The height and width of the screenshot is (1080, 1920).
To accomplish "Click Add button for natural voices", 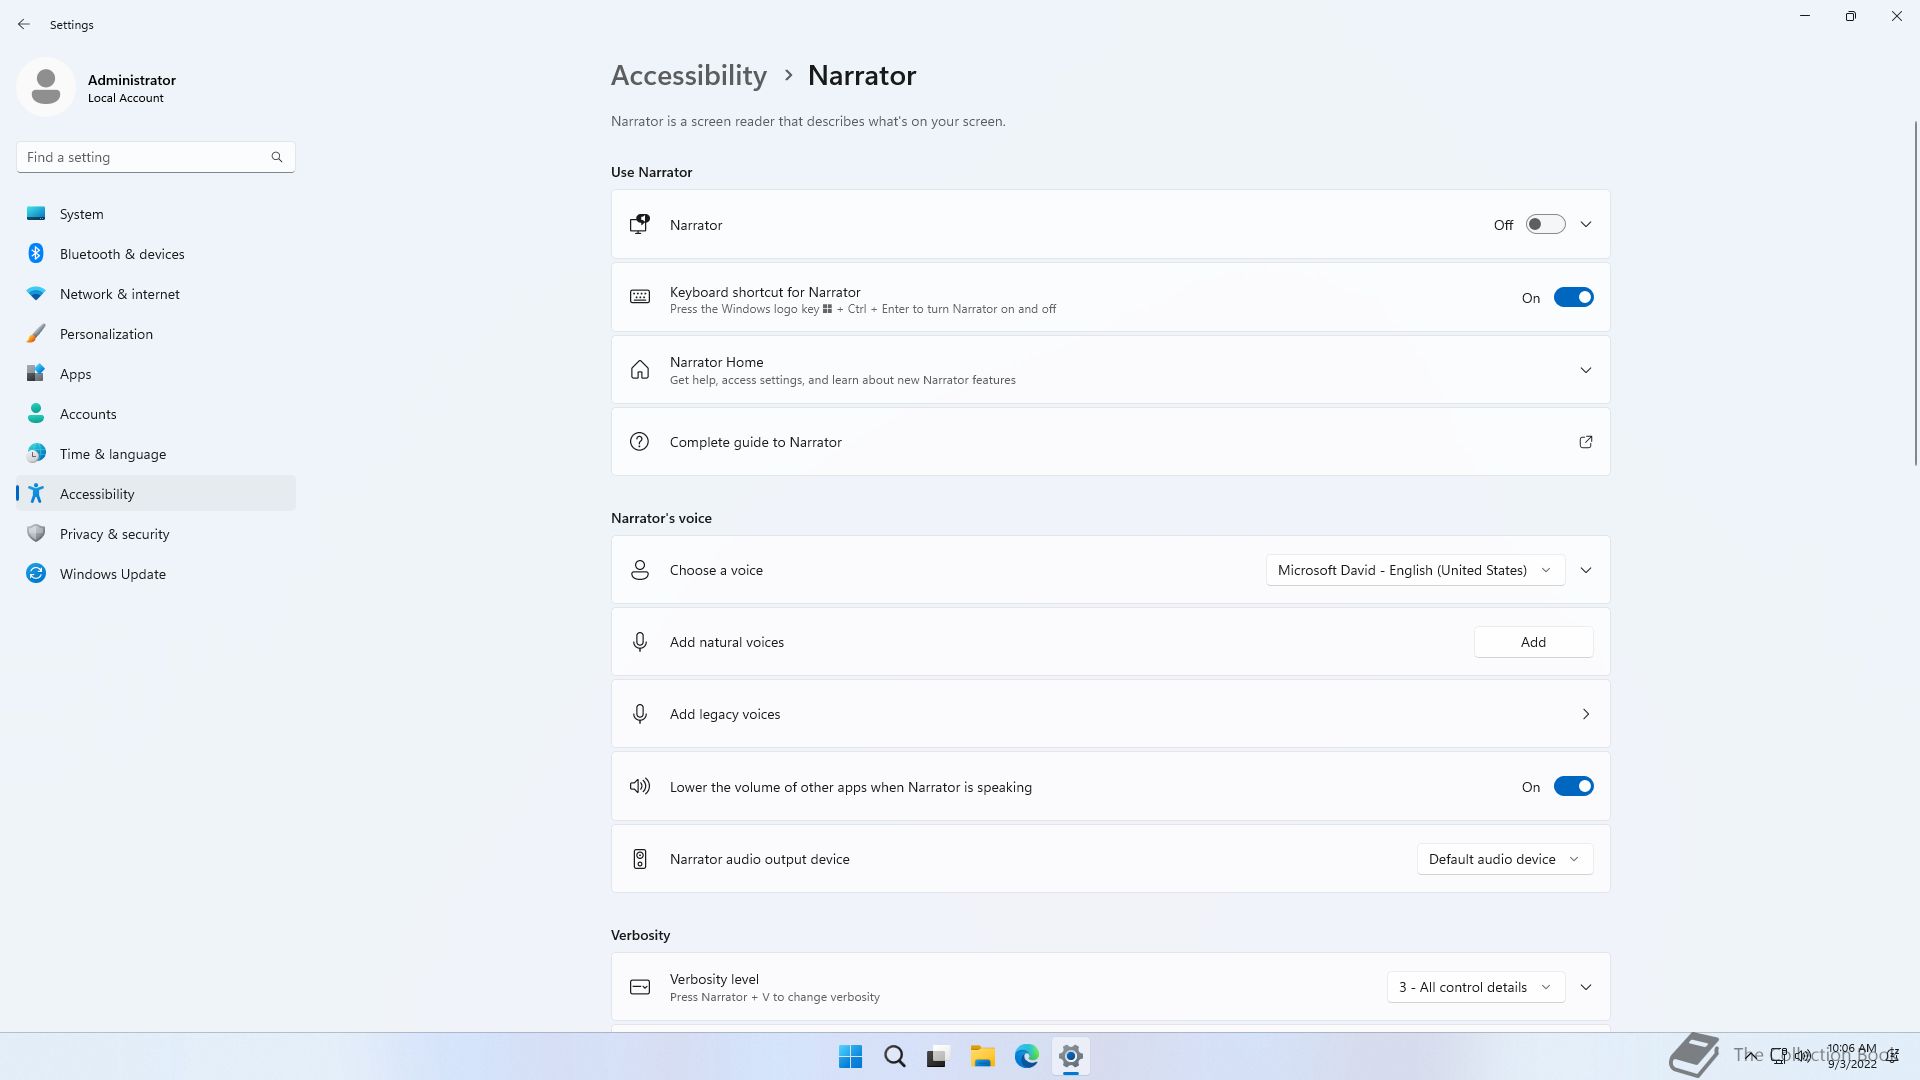I will click(1533, 642).
